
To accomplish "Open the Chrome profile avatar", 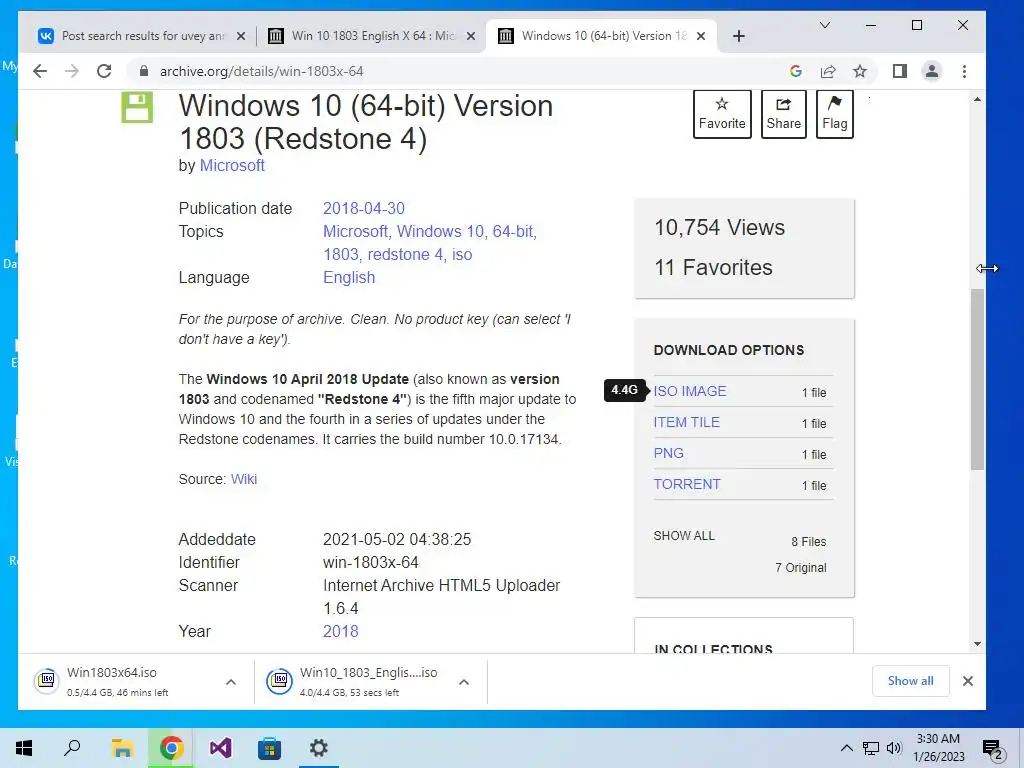I will 932,71.
